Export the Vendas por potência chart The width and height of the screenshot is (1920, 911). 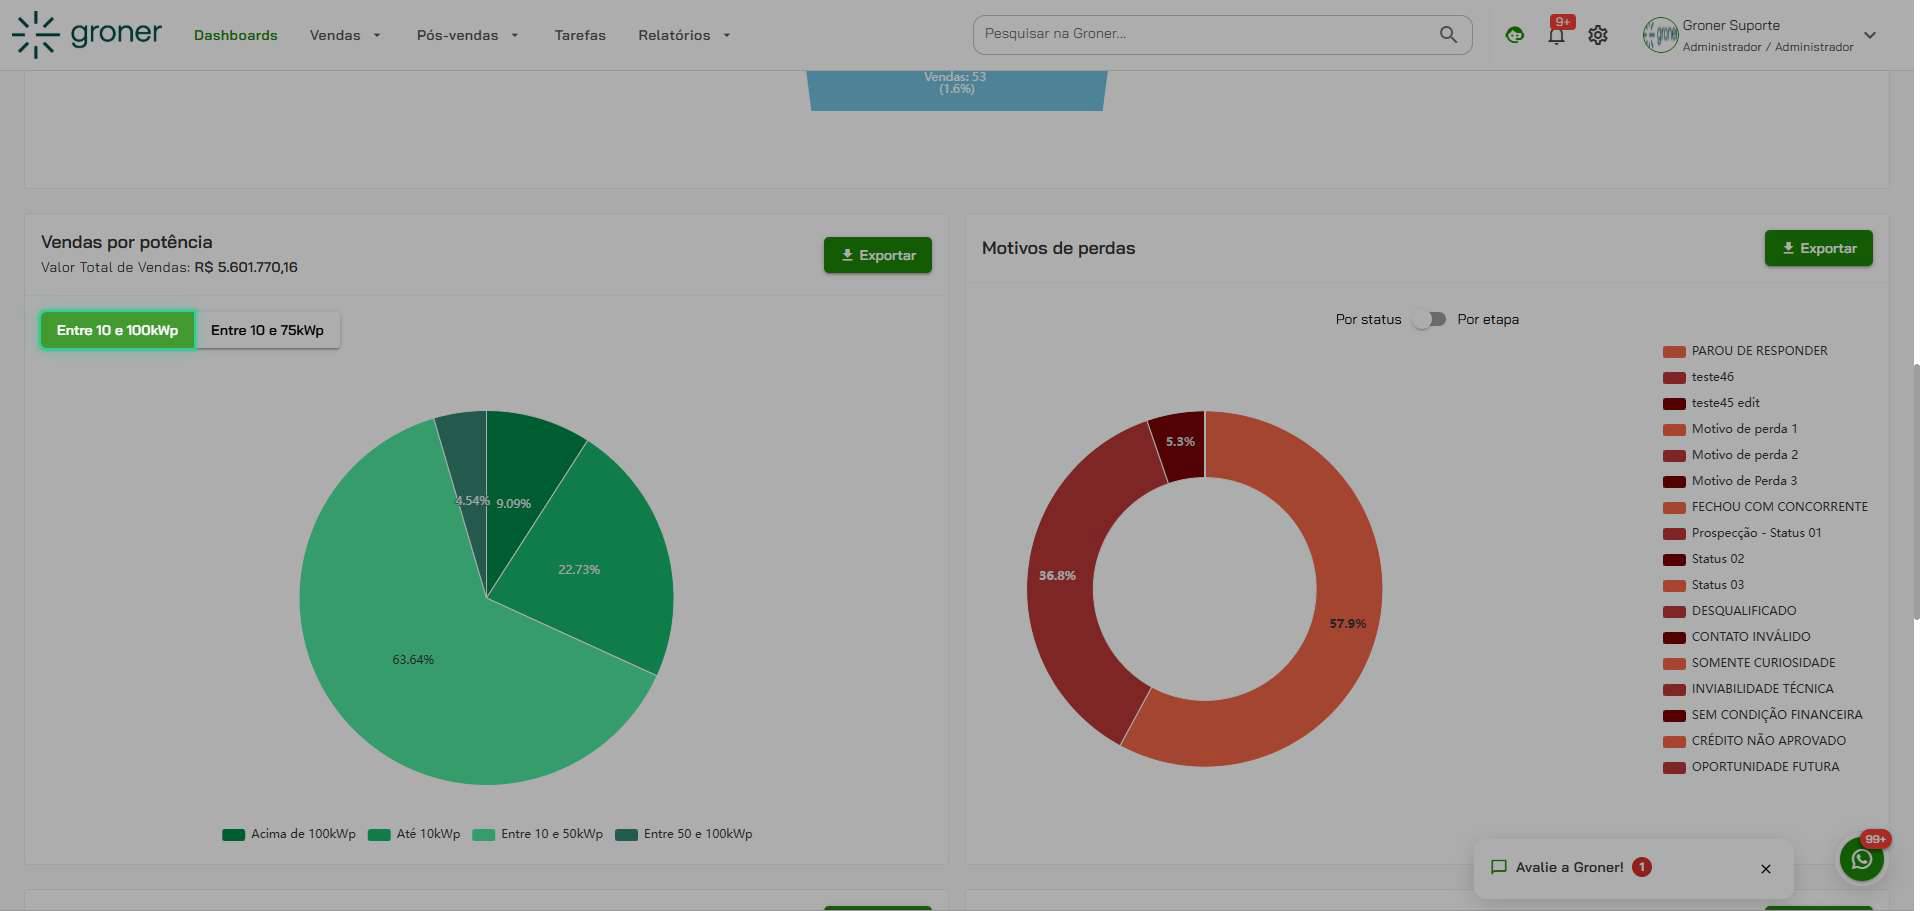pos(878,255)
